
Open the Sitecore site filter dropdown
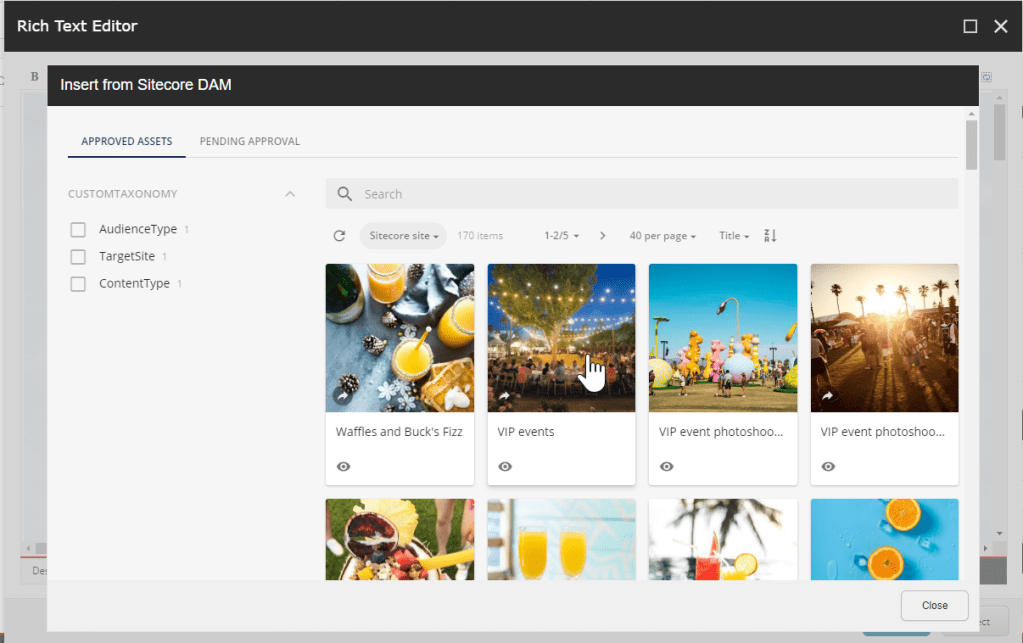pos(403,236)
